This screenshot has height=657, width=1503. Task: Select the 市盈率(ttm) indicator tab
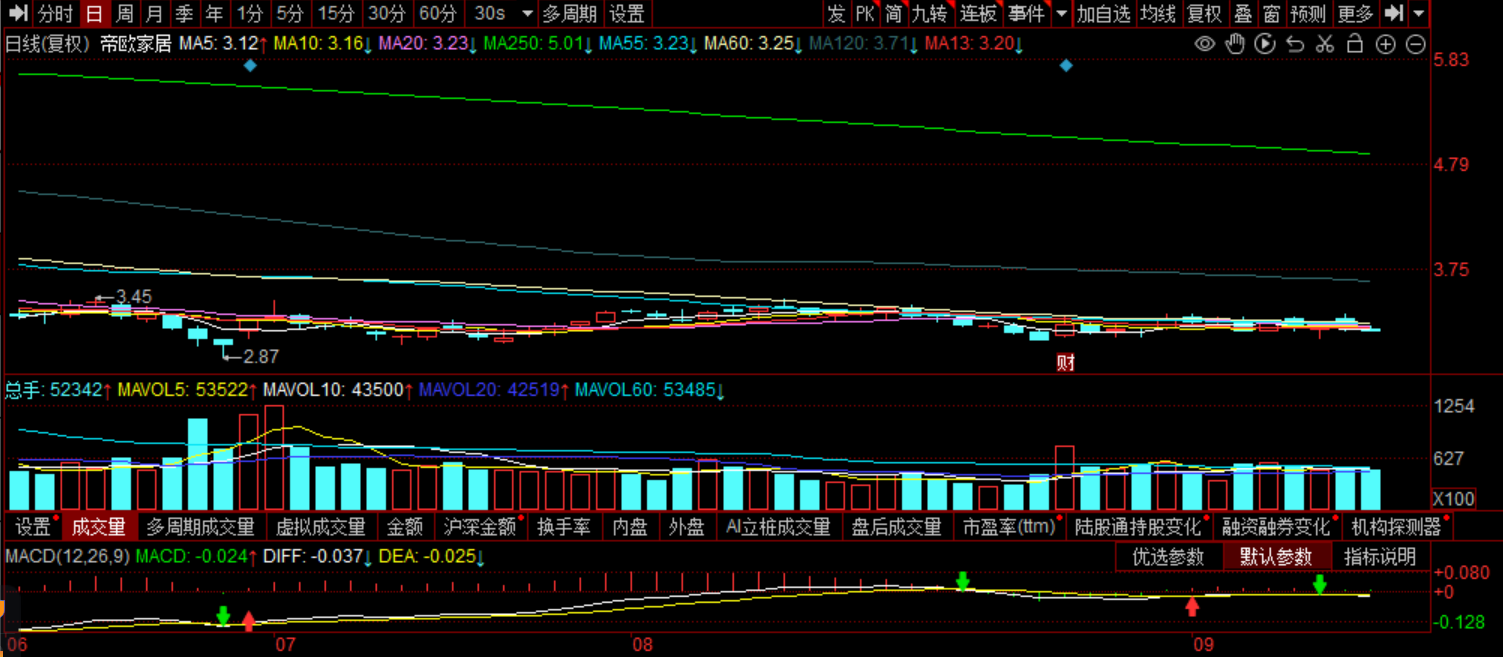[x=1010, y=526]
